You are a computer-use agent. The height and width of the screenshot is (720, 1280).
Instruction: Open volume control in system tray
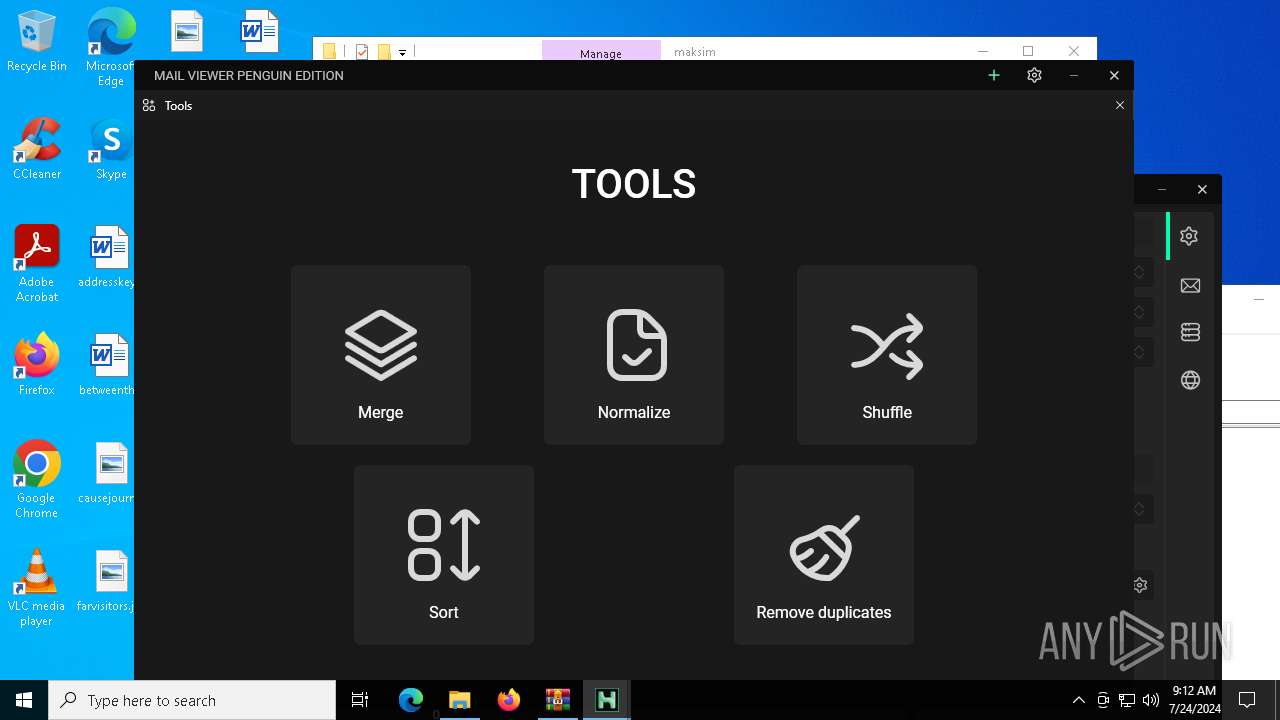1150,700
